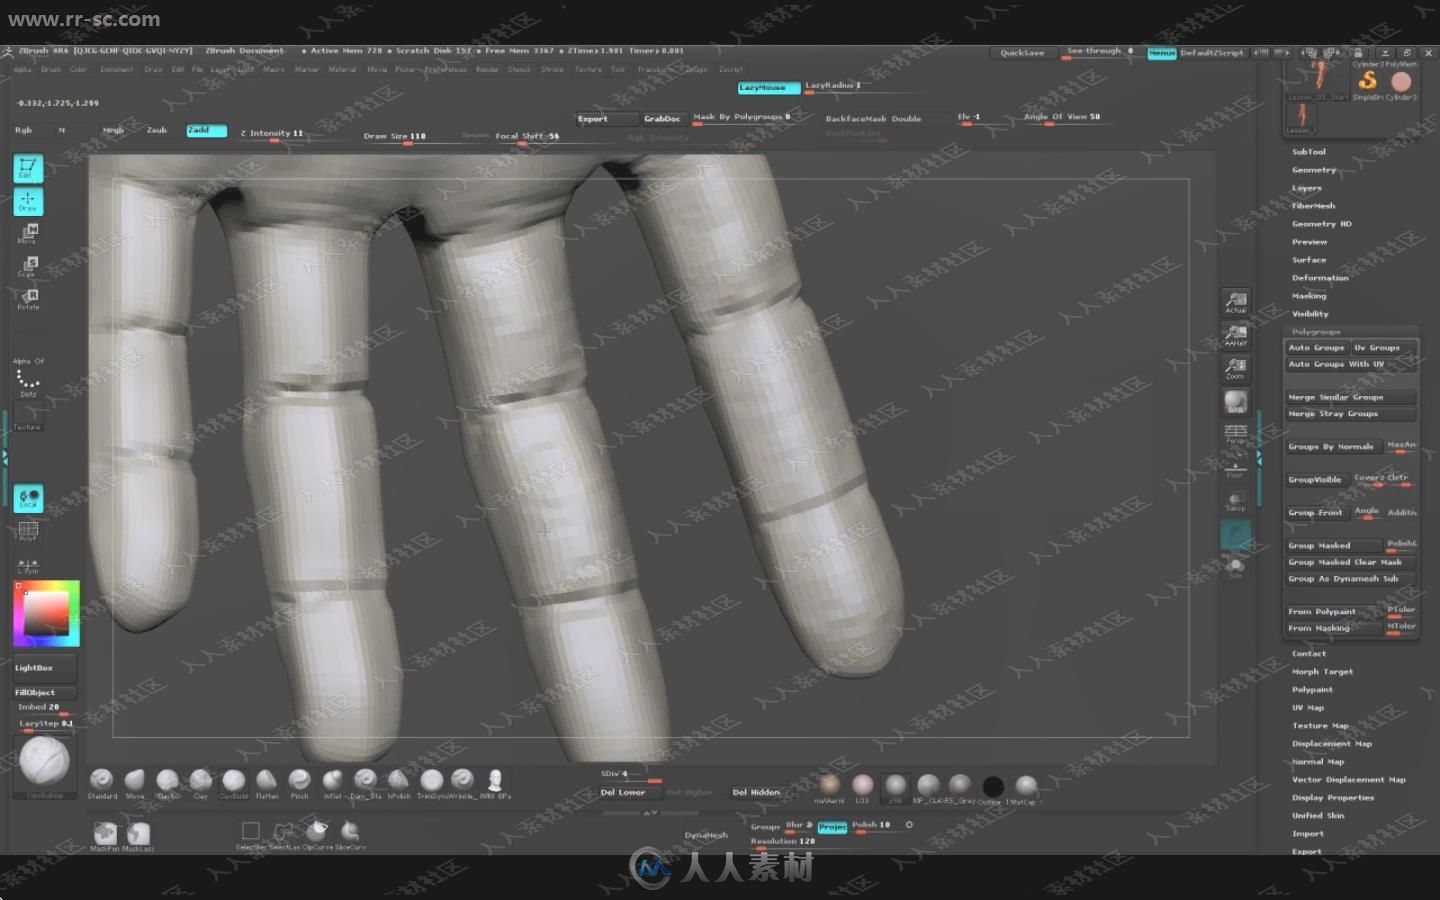Select the Move transform tool icon
Image resolution: width=1440 pixels, height=900 pixels.
click(x=28, y=233)
